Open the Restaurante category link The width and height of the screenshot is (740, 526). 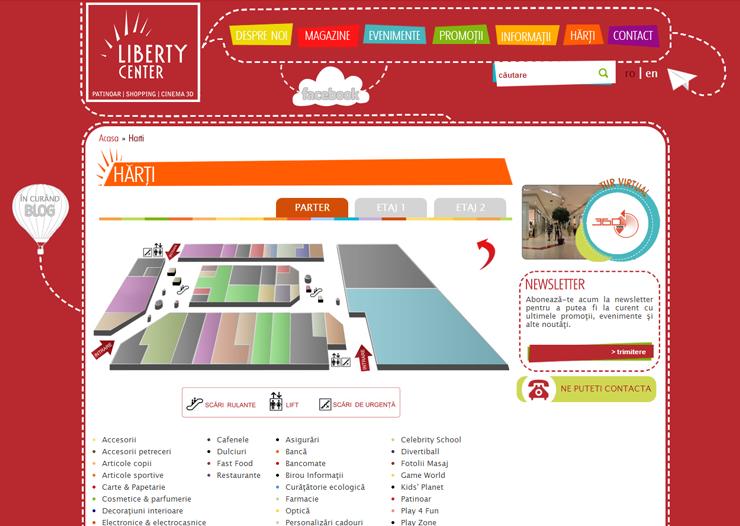pyautogui.click(x=238, y=475)
